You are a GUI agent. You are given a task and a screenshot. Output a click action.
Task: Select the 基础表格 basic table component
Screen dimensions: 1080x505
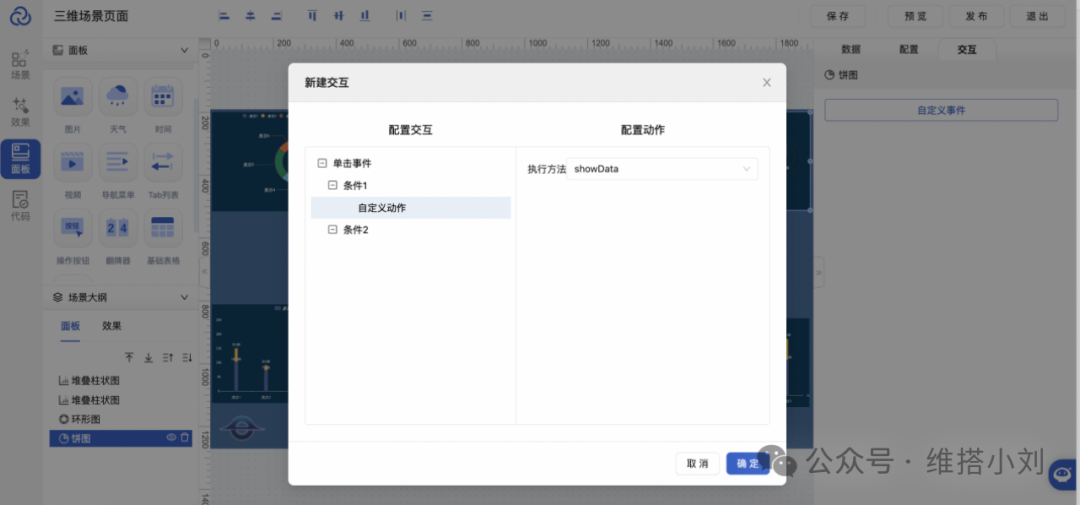(x=163, y=228)
